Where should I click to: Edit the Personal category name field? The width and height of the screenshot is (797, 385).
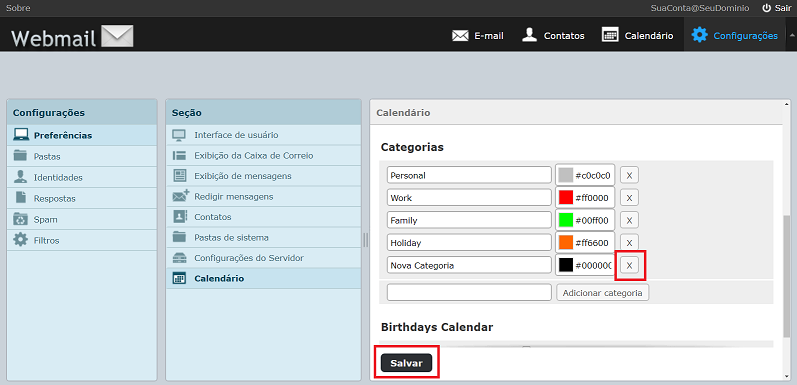click(x=469, y=175)
